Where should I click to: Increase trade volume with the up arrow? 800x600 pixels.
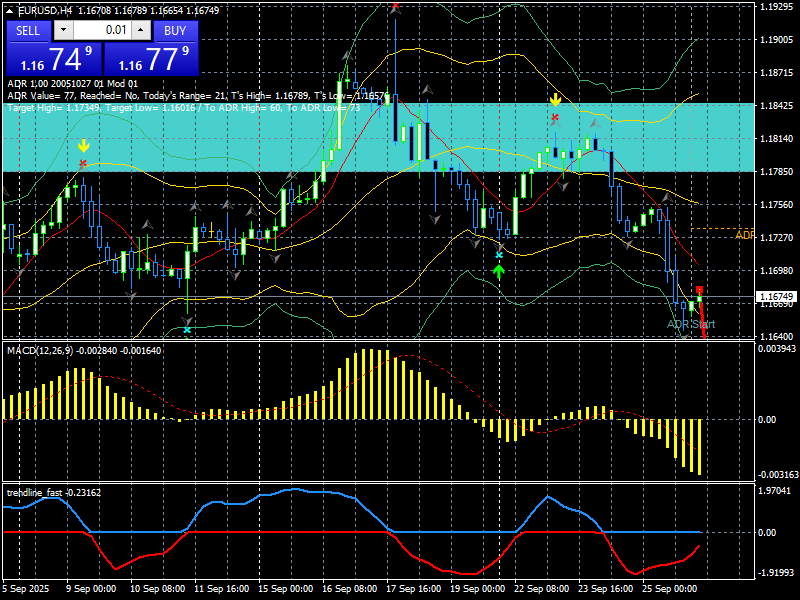pos(141,30)
